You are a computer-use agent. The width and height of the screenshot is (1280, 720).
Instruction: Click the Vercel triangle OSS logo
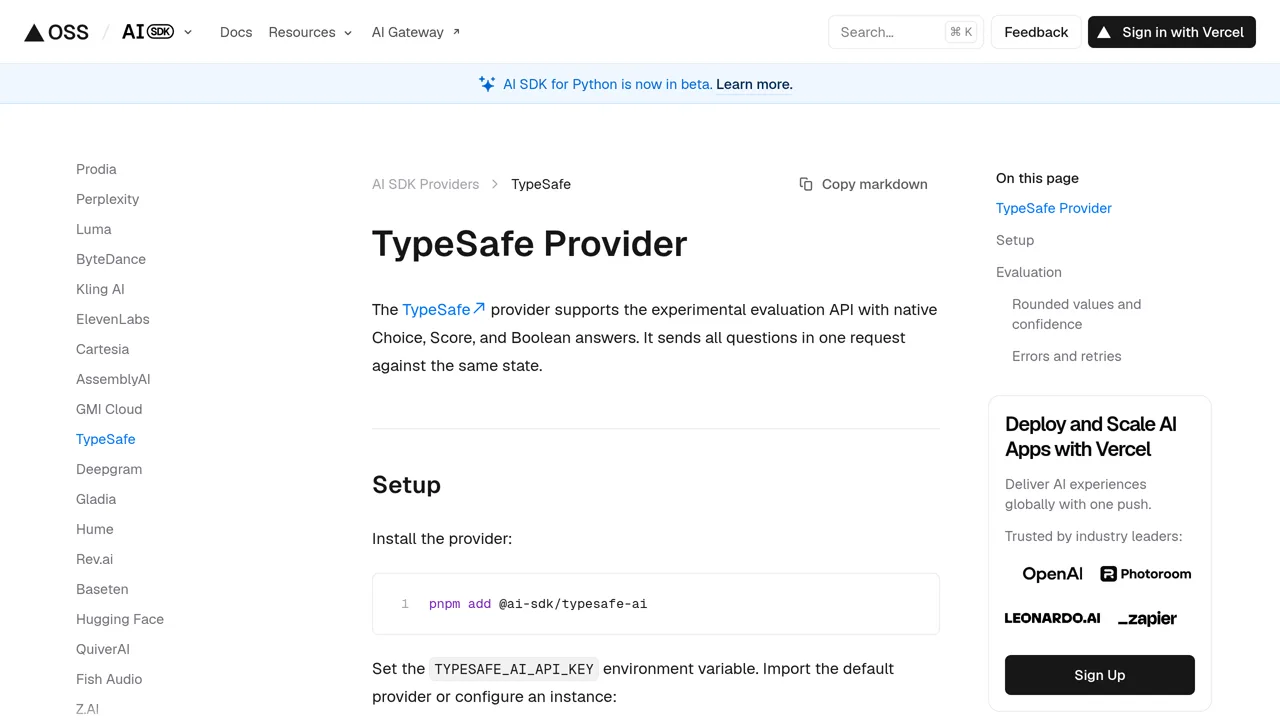click(56, 32)
